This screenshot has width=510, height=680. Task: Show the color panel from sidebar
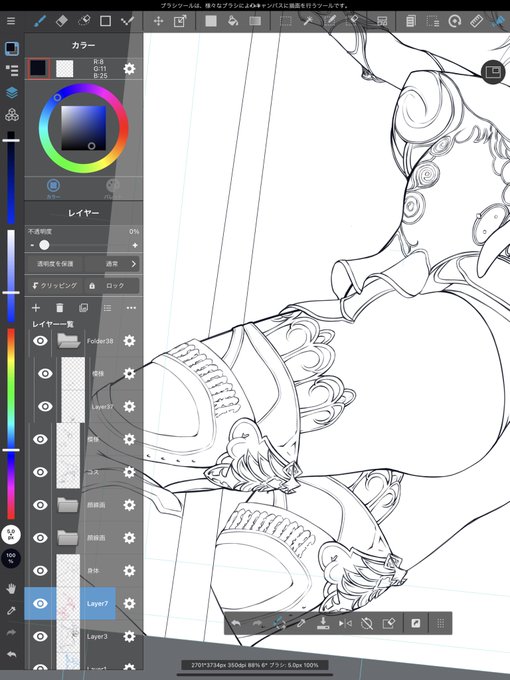tap(12, 48)
